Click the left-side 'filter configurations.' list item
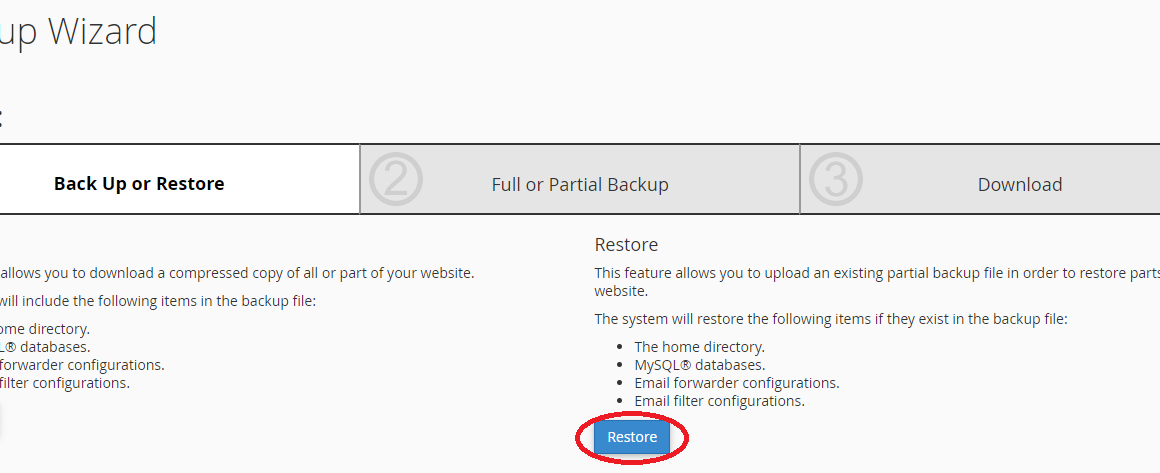 click(x=65, y=383)
